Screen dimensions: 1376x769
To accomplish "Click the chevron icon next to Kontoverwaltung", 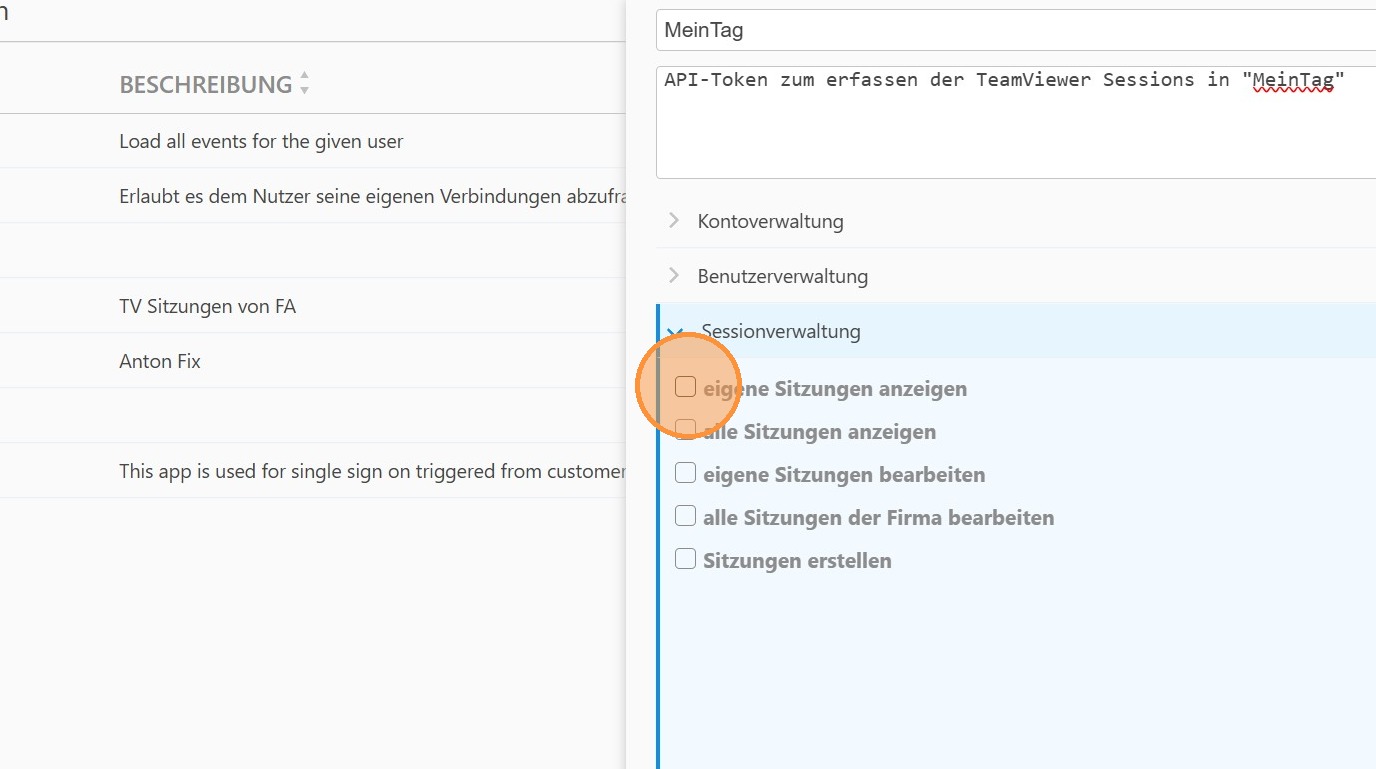I will click(x=674, y=220).
